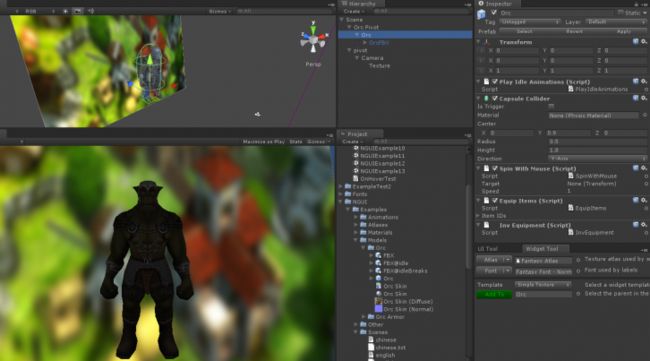Click the Capsule Collider Radius field

click(597, 141)
